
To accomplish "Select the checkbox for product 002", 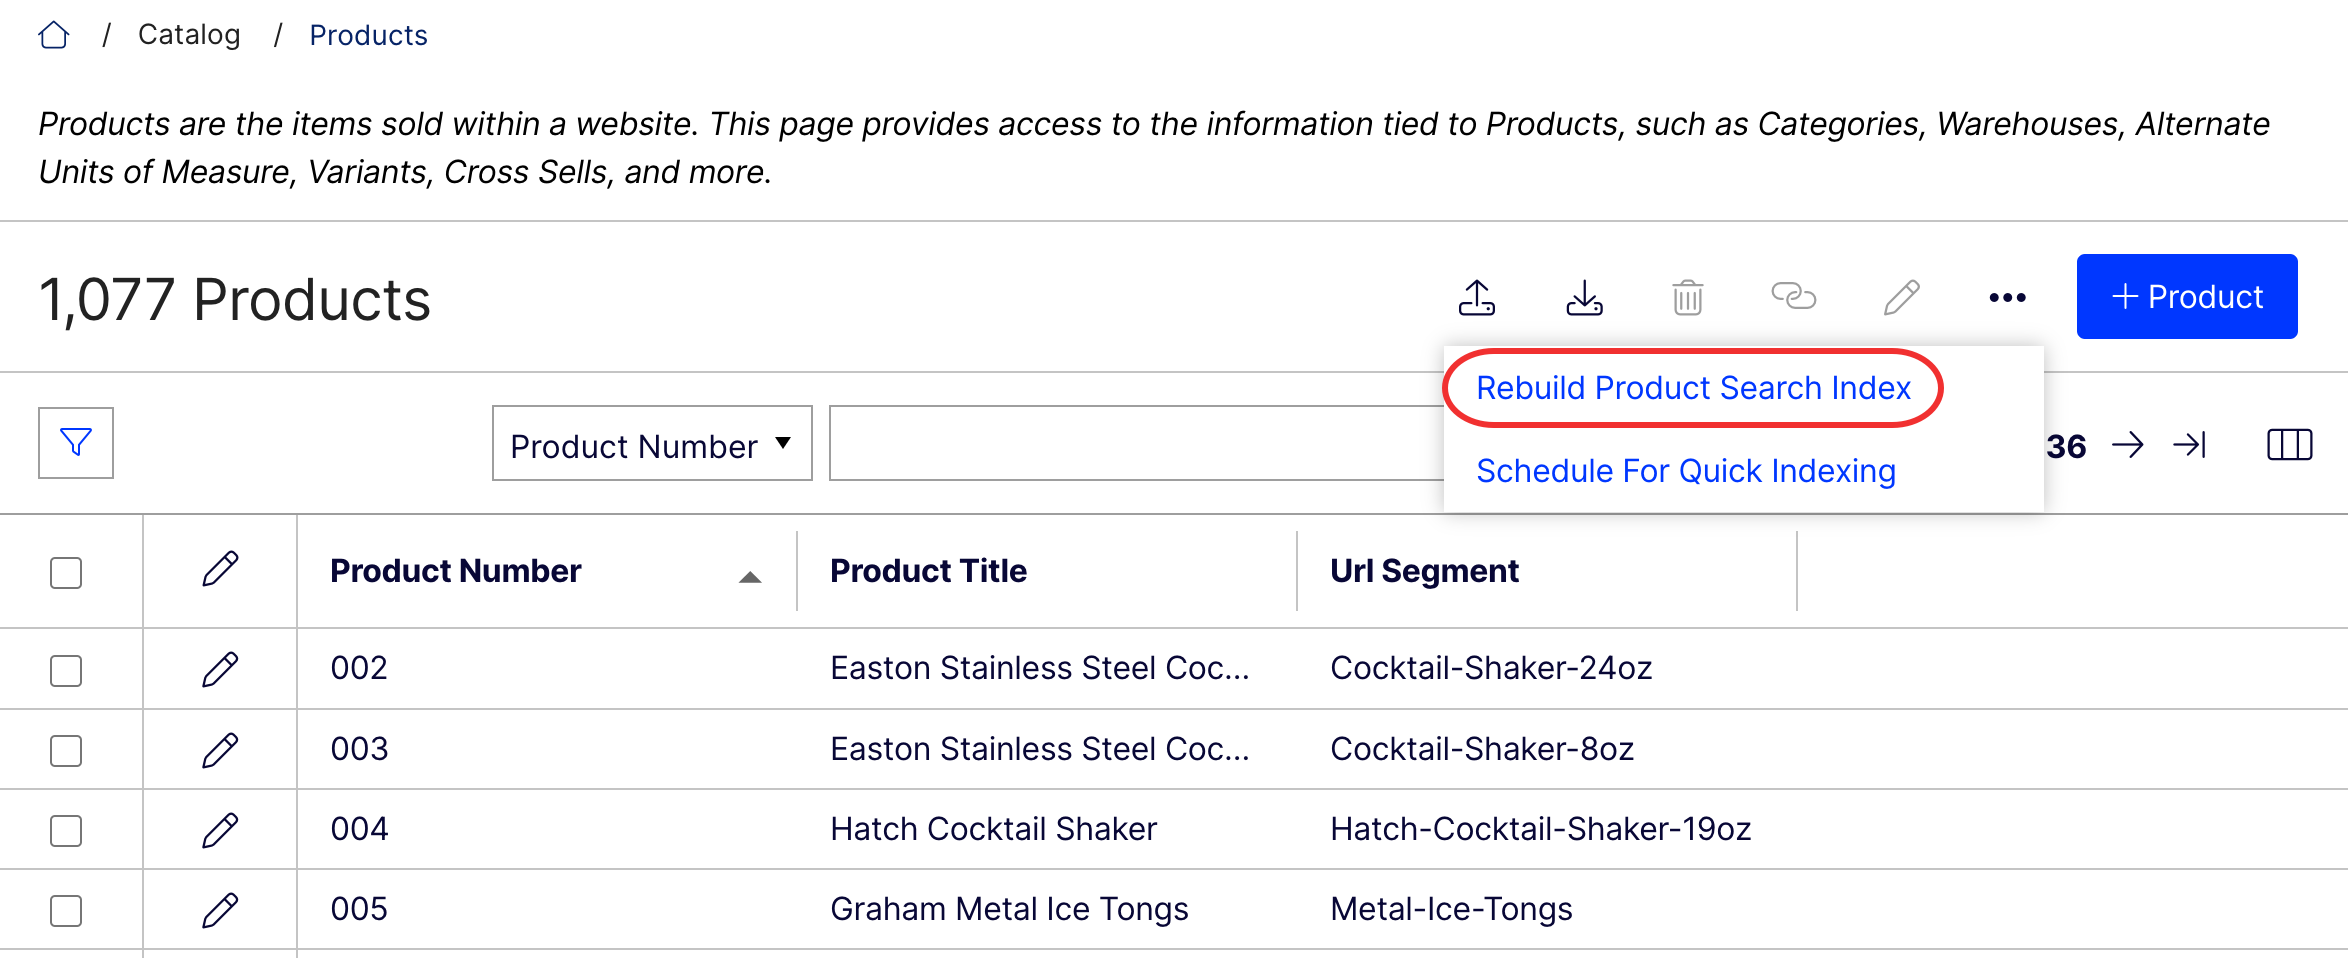I will point(65,668).
